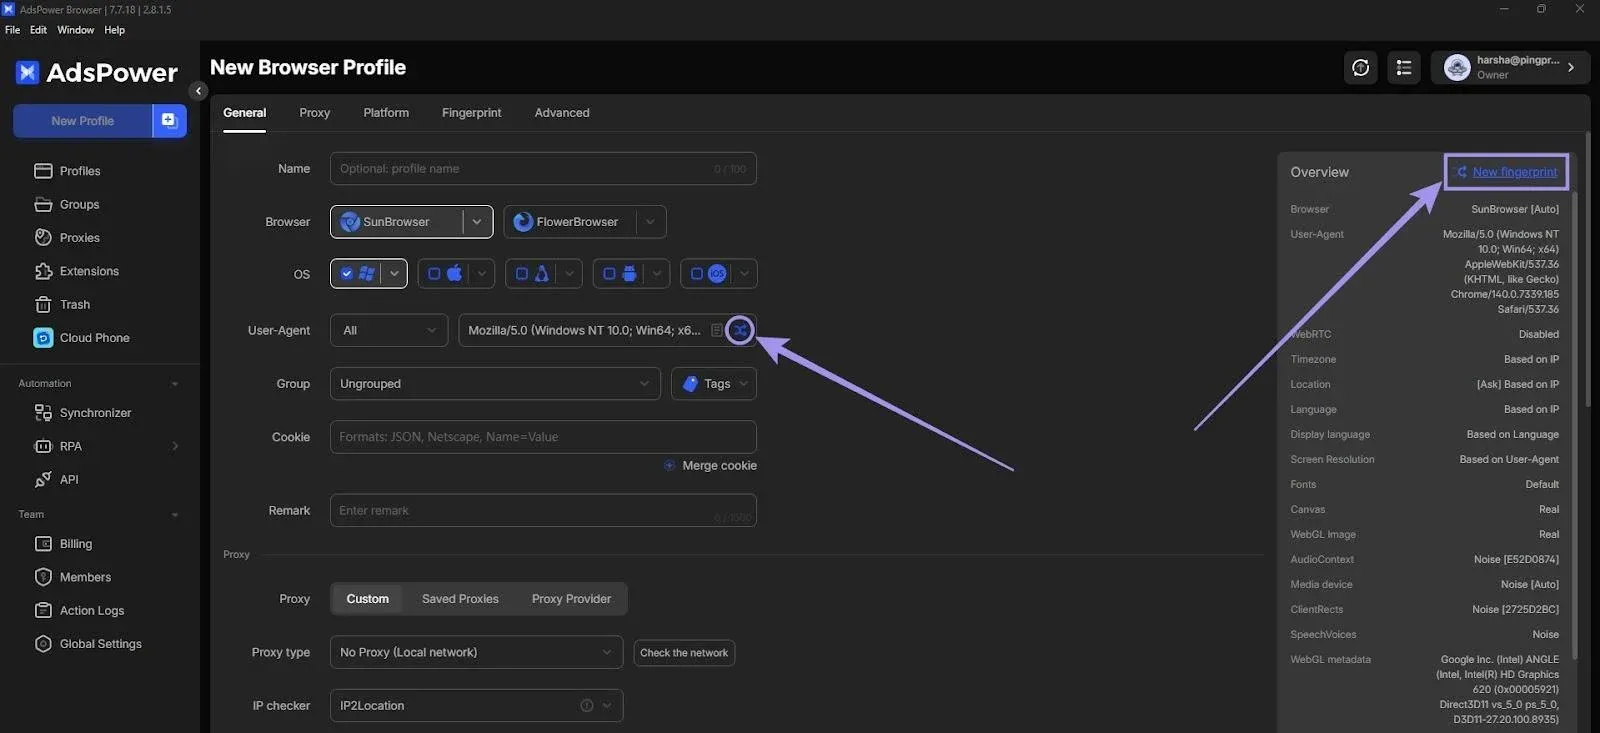This screenshot has width=1600, height=733.
Task: Switch to the Fingerprint tab
Action: pos(471,113)
